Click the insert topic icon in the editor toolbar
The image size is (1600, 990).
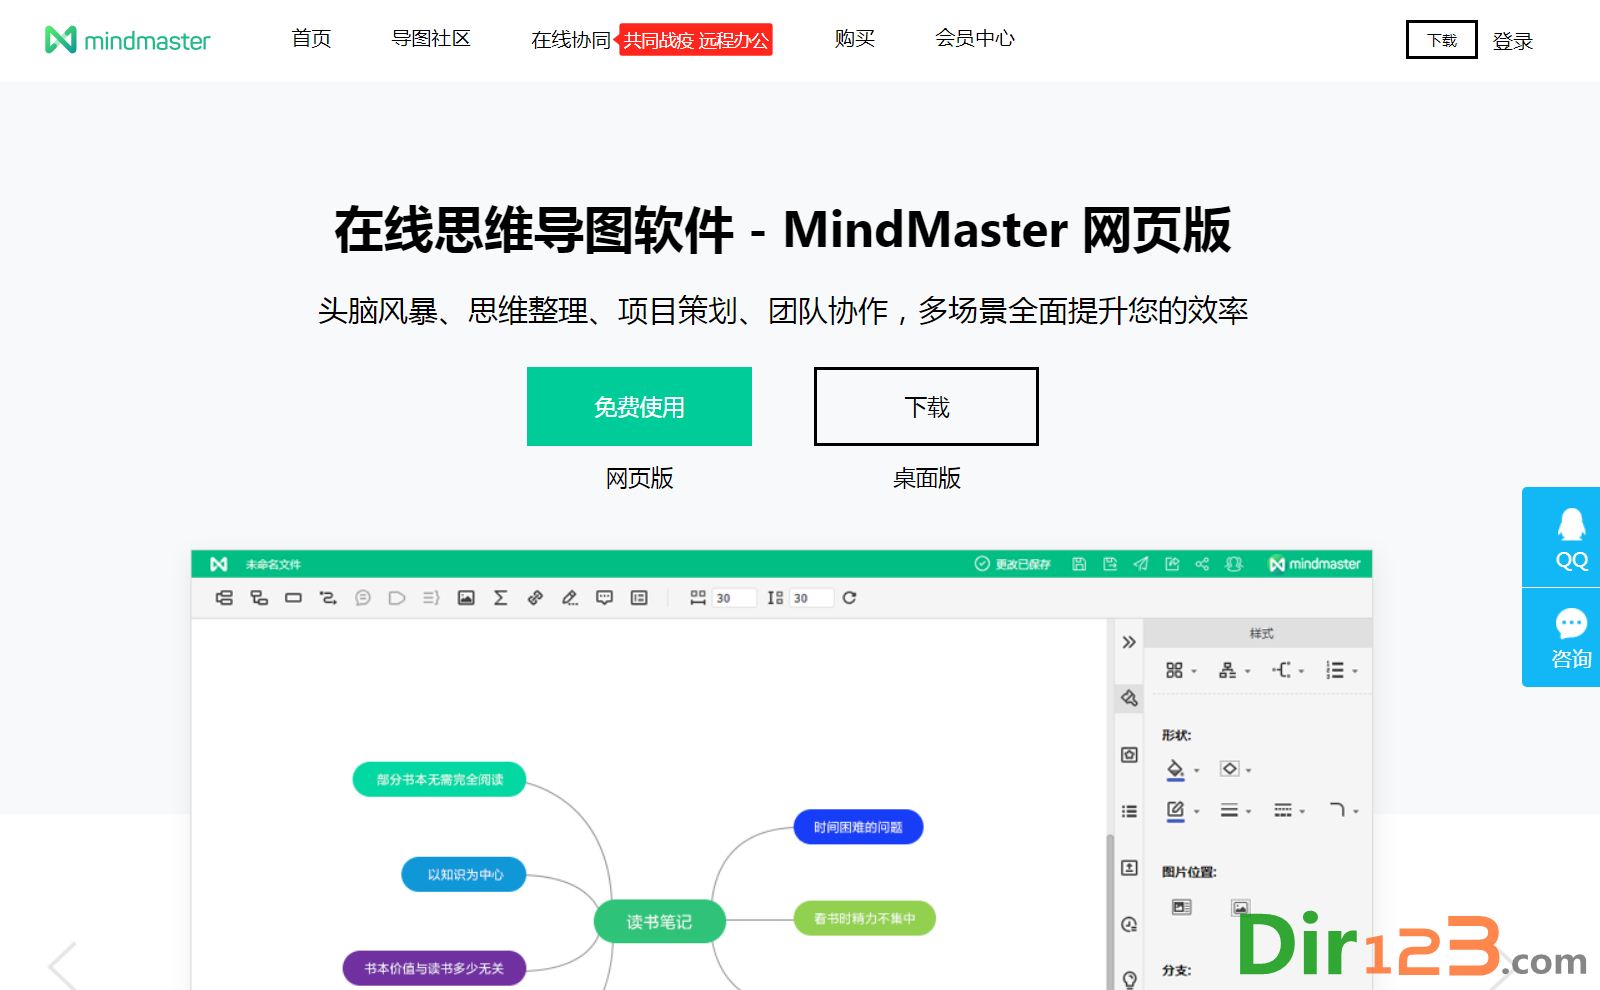tap(224, 598)
